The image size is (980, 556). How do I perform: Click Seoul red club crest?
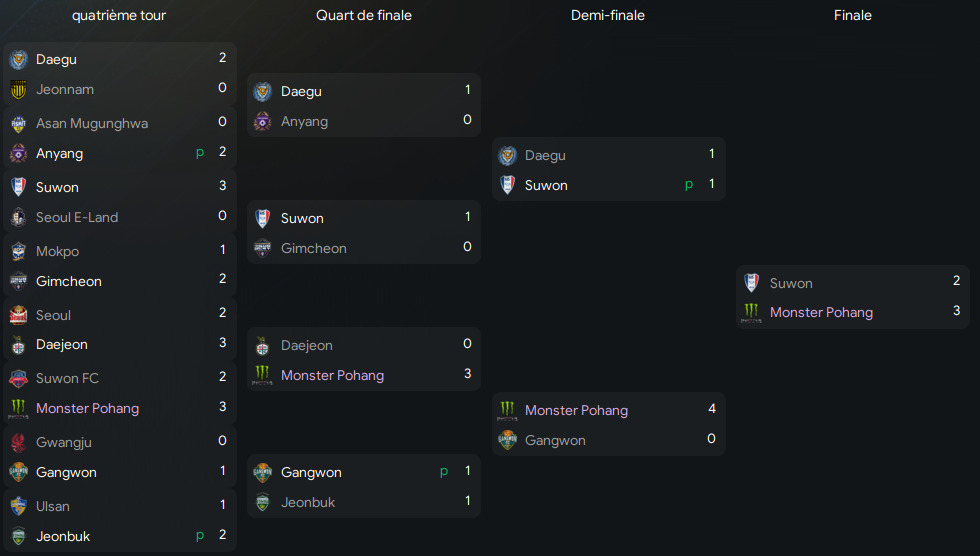pos(18,315)
